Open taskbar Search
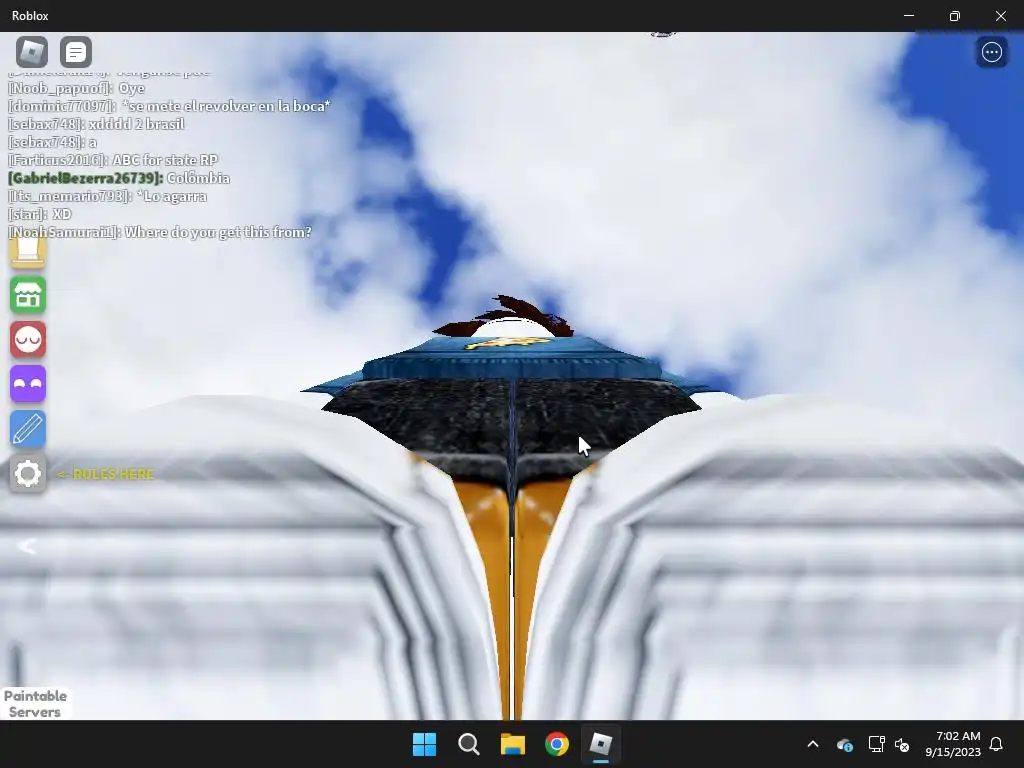 [468, 744]
